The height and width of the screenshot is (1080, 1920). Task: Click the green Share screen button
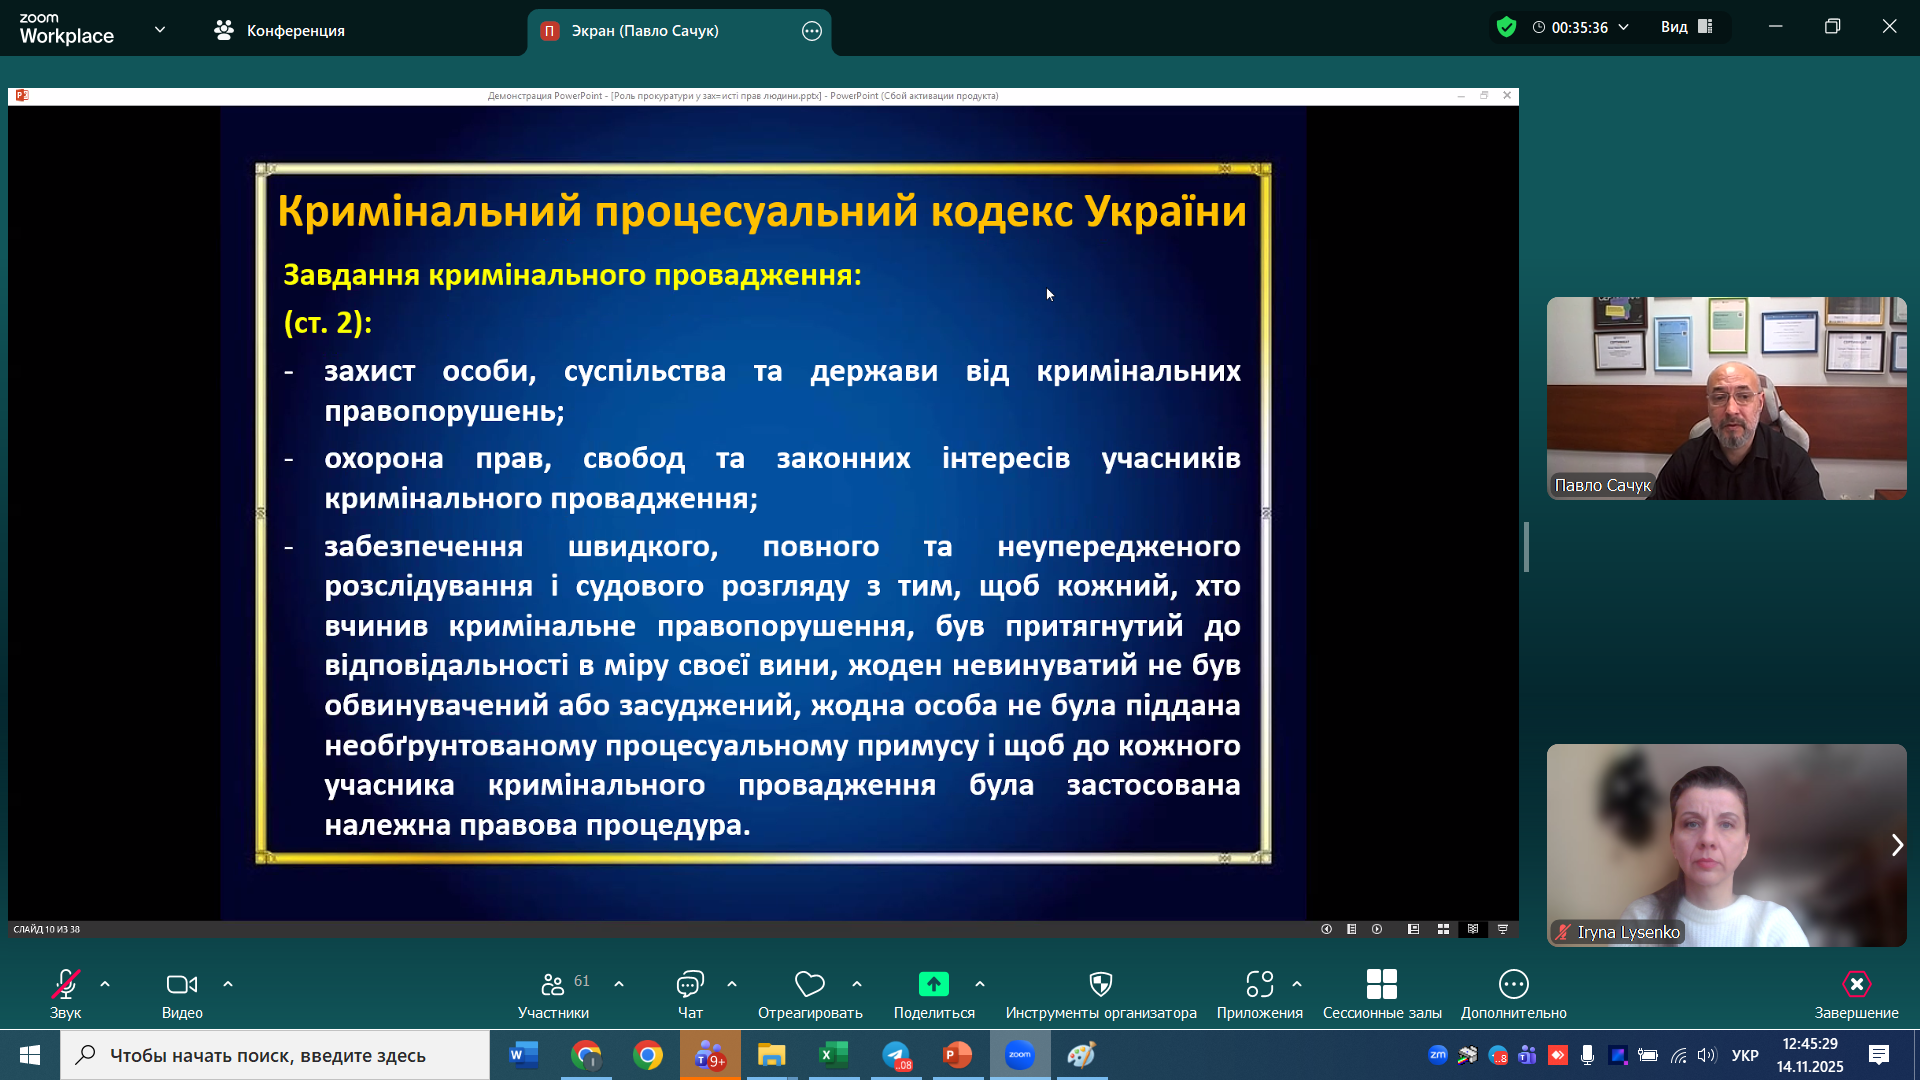click(933, 984)
